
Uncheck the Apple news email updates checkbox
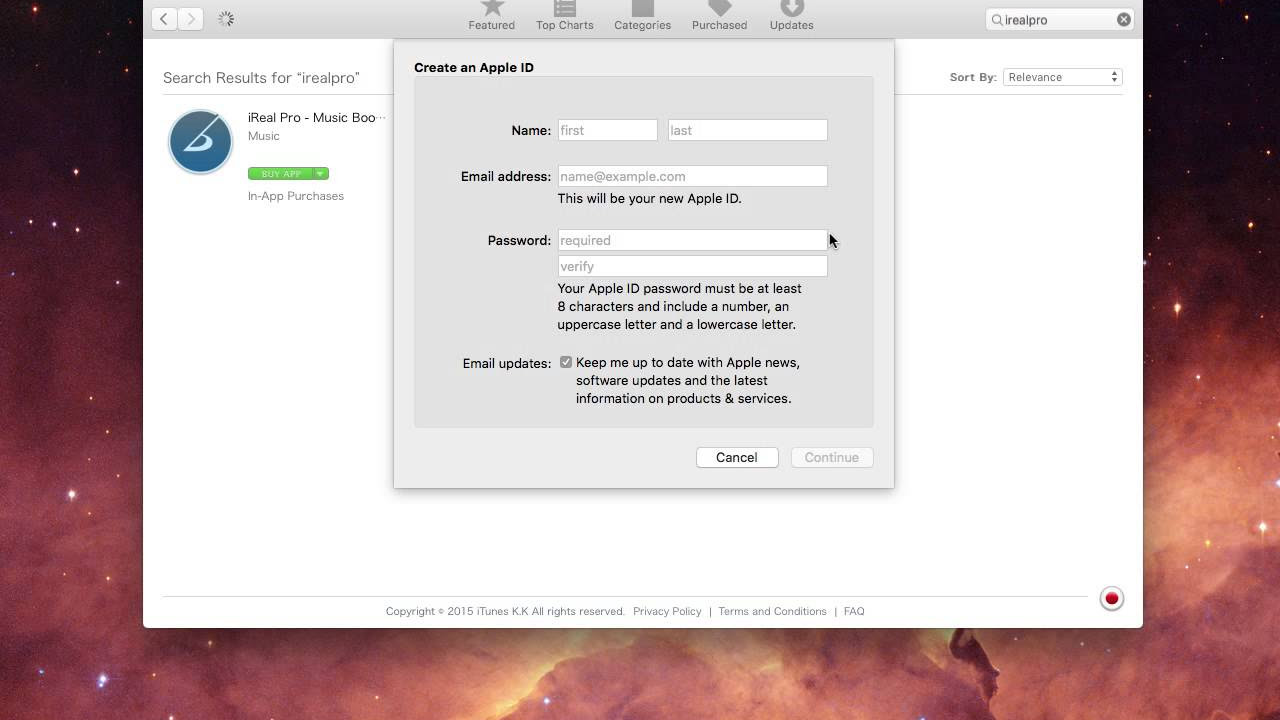click(566, 362)
